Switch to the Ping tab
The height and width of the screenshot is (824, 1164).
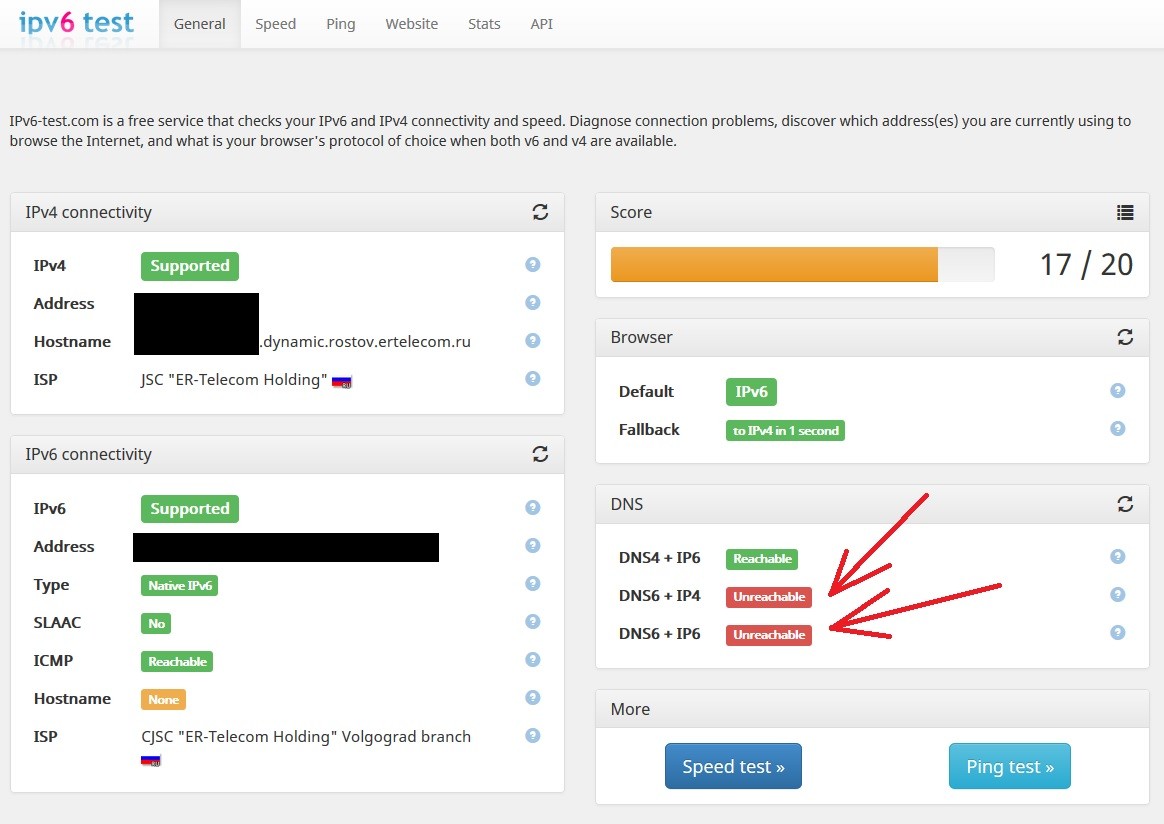341,24
